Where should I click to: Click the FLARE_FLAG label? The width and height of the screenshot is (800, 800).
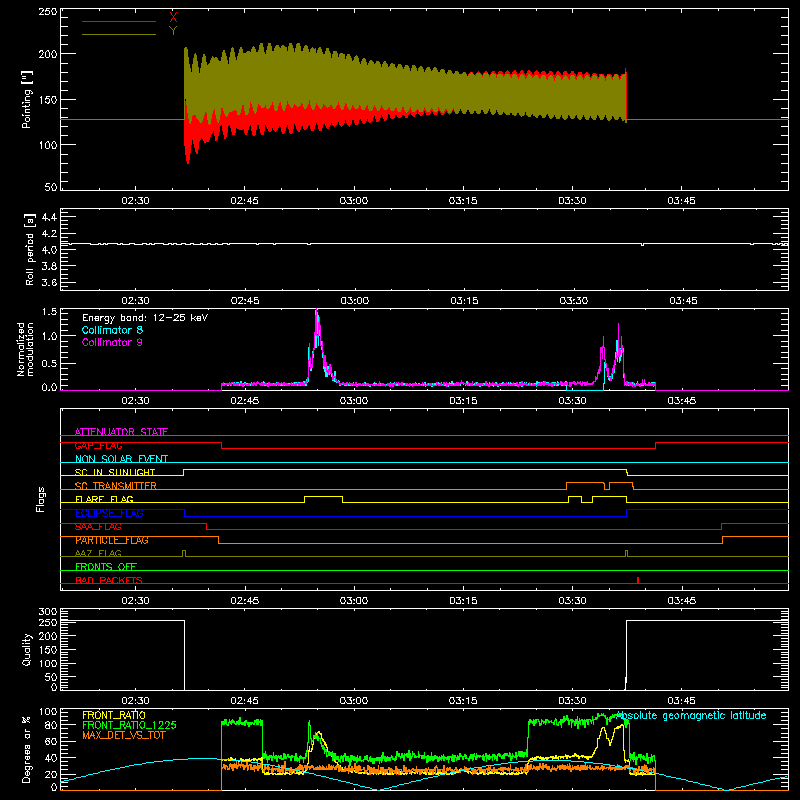pyautogui.click(x=104, y=499)
